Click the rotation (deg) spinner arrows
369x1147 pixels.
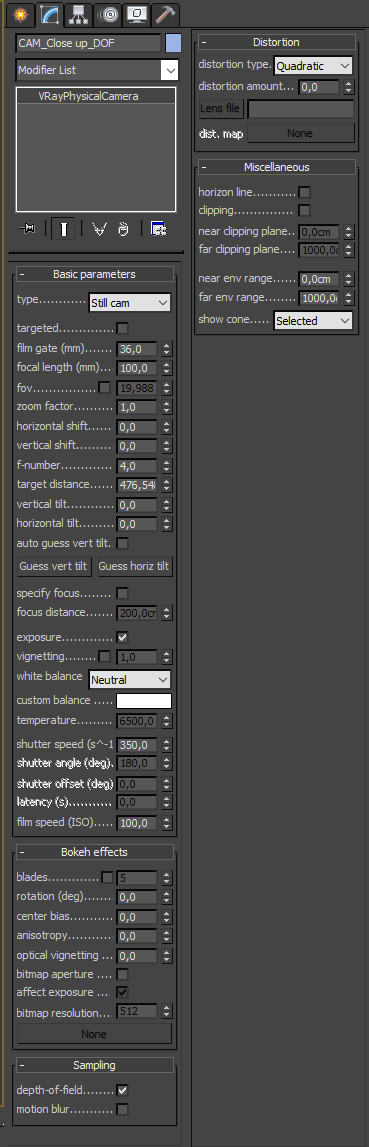pos(167,897)
